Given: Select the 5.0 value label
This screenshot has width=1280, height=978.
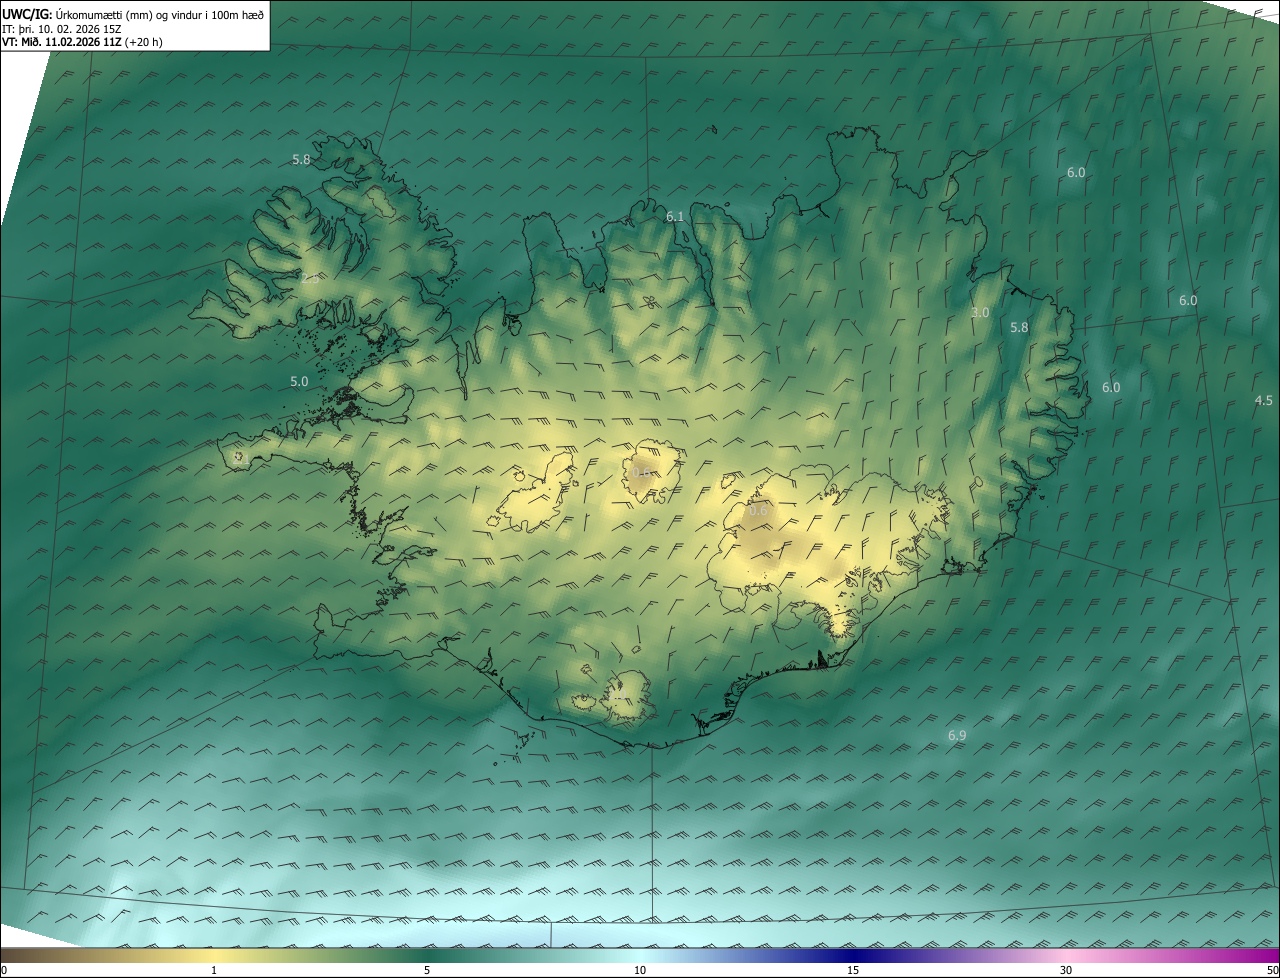Looking at the screenshot, I should tap(299, 382).
